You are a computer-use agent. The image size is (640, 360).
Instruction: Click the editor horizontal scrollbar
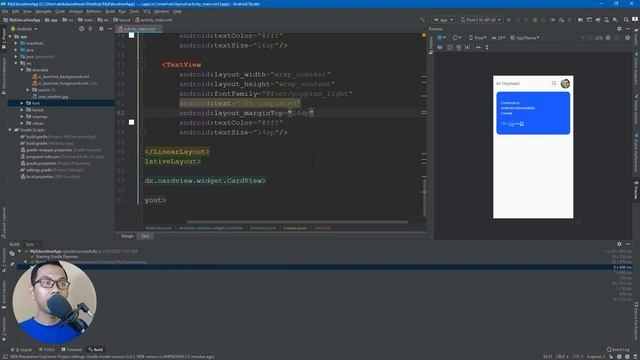(x=297, y=222)
